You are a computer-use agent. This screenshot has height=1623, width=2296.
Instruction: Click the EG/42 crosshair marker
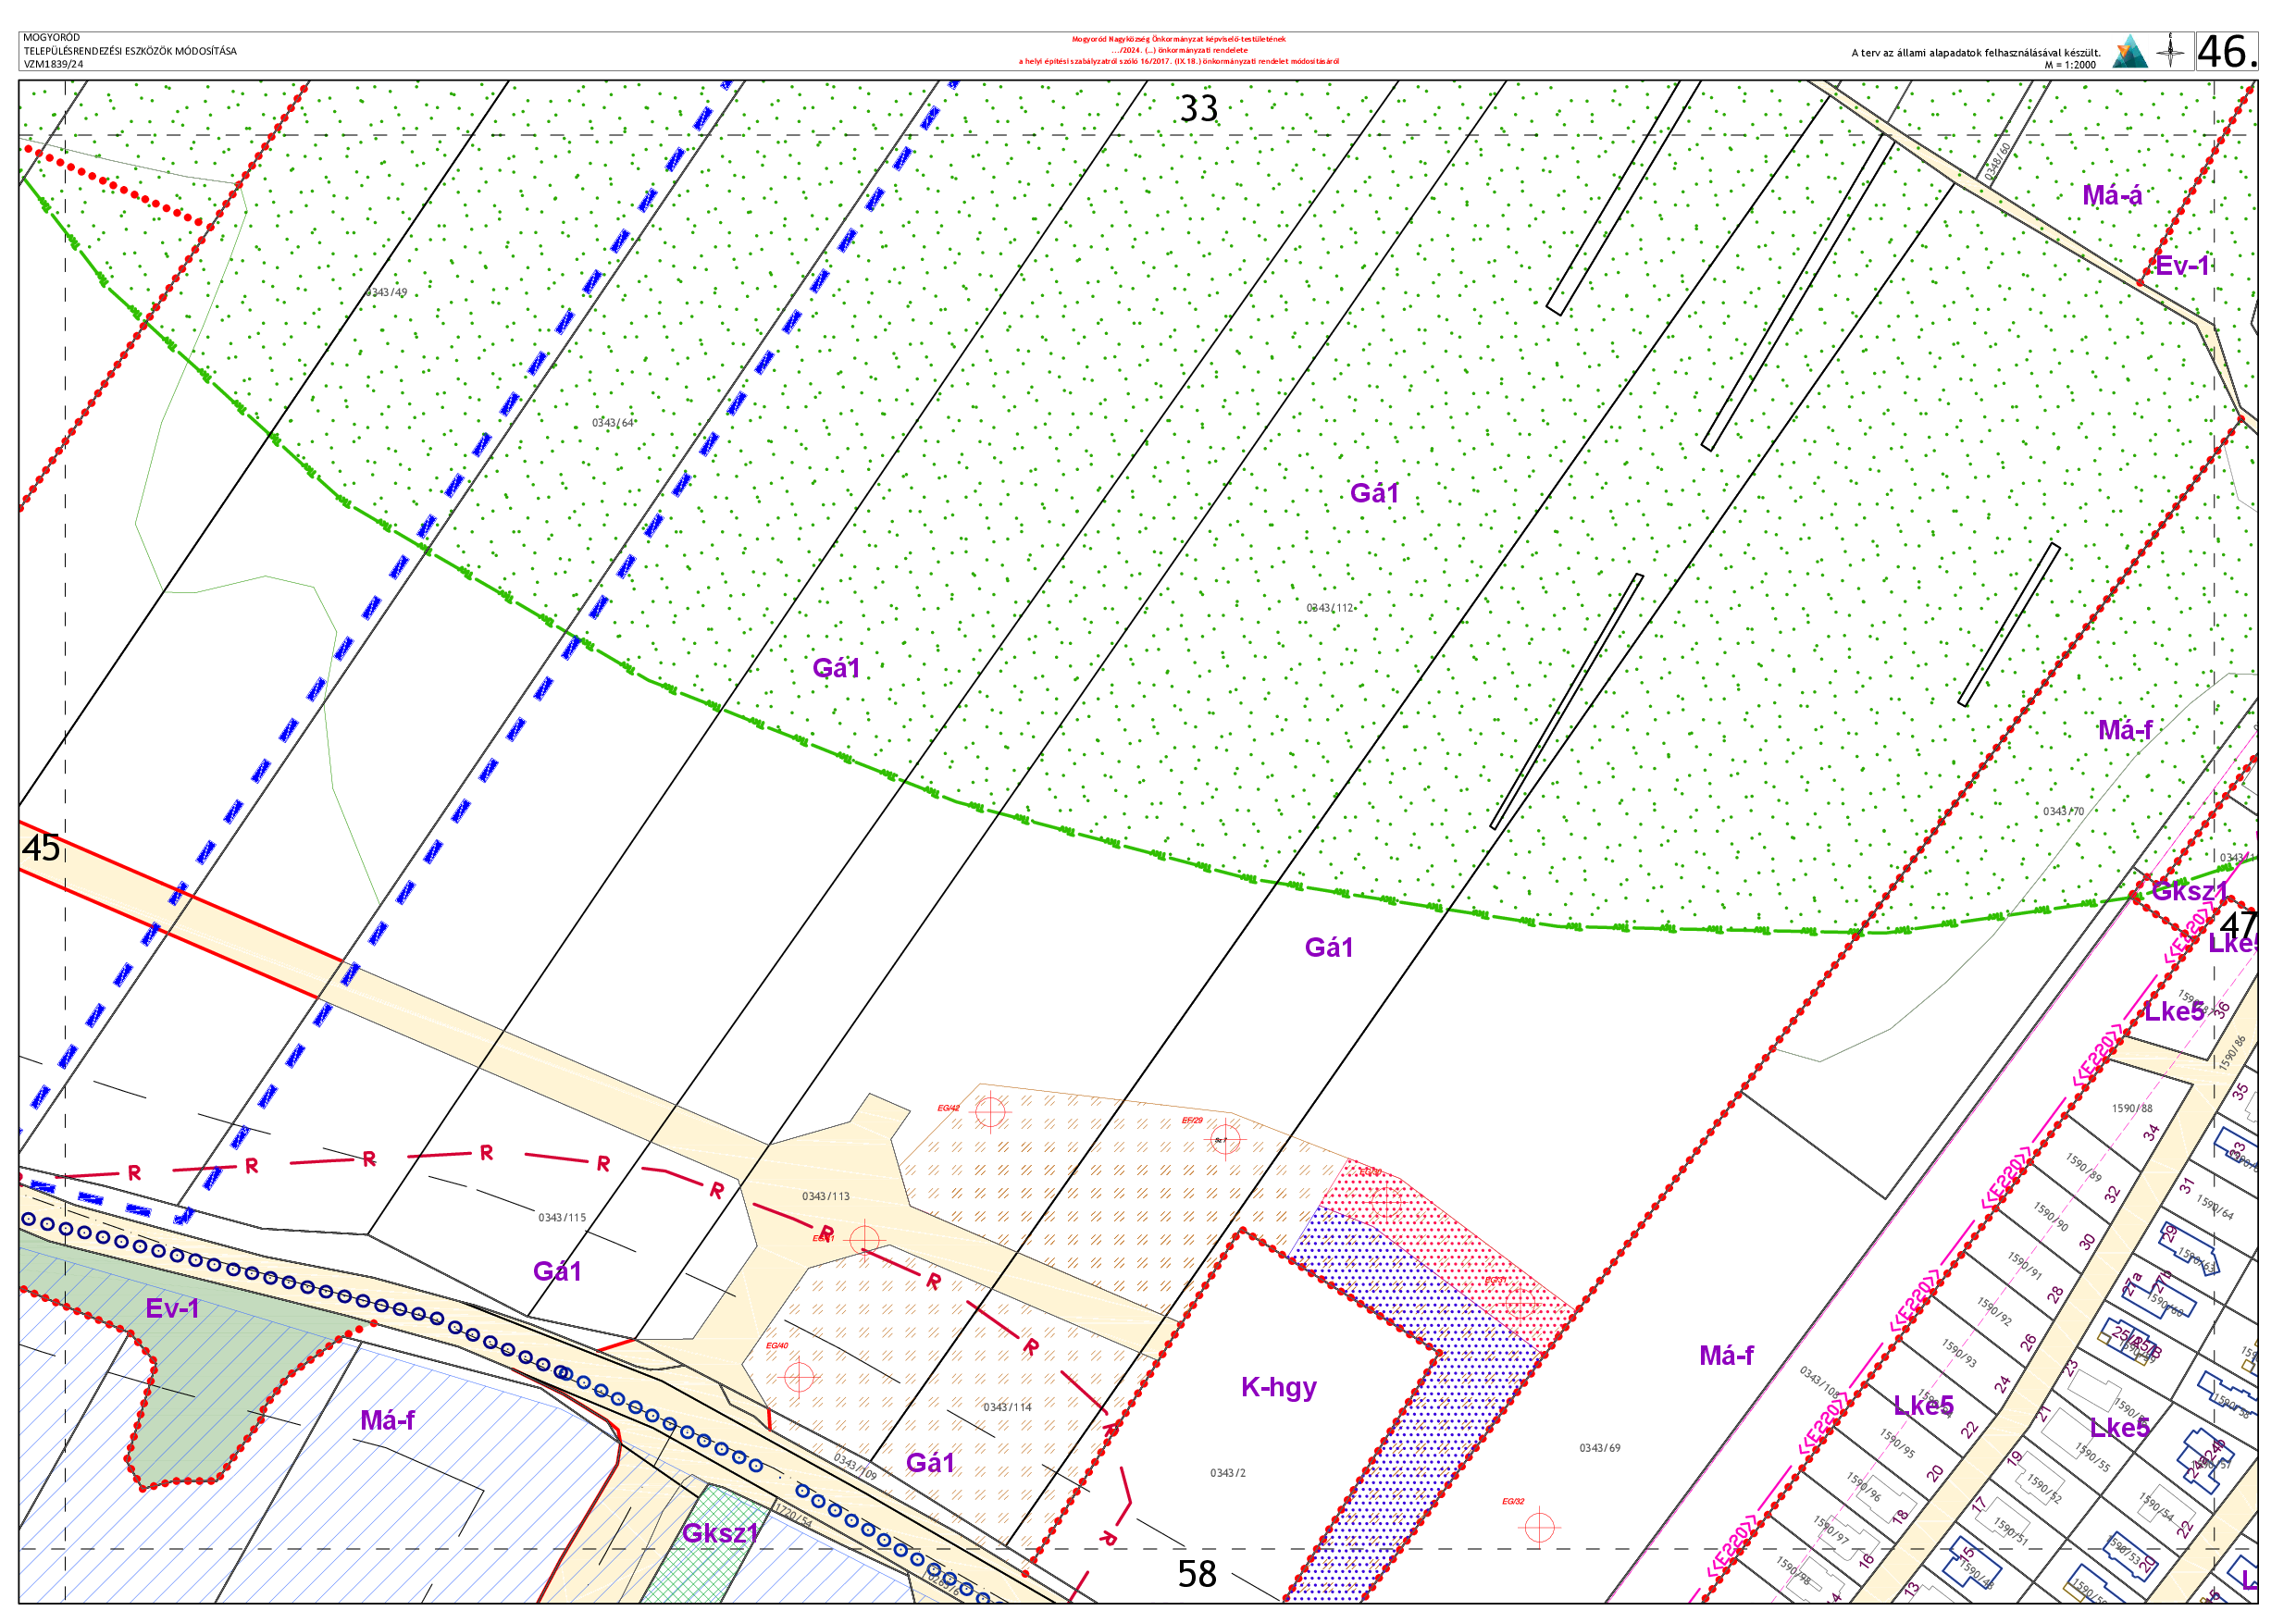[x=990, y=1111]
